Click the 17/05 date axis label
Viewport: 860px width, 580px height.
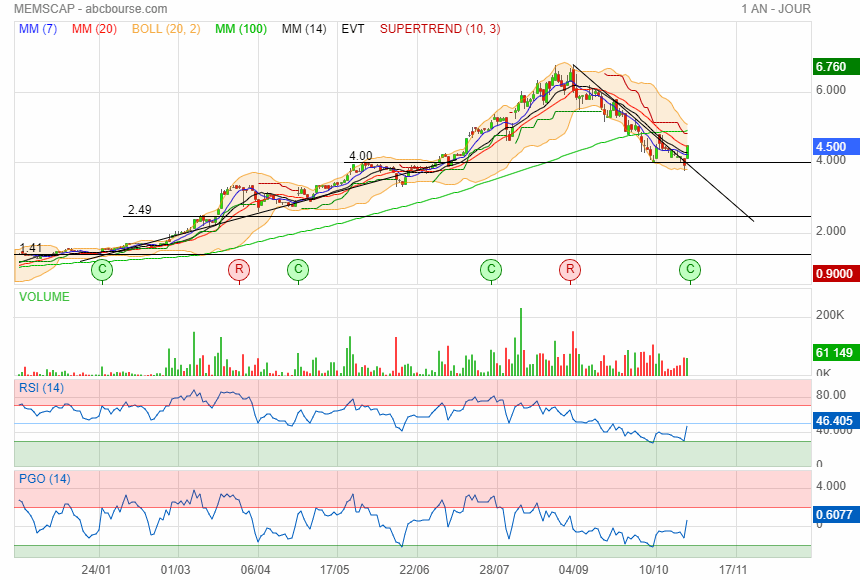(335, 570)
